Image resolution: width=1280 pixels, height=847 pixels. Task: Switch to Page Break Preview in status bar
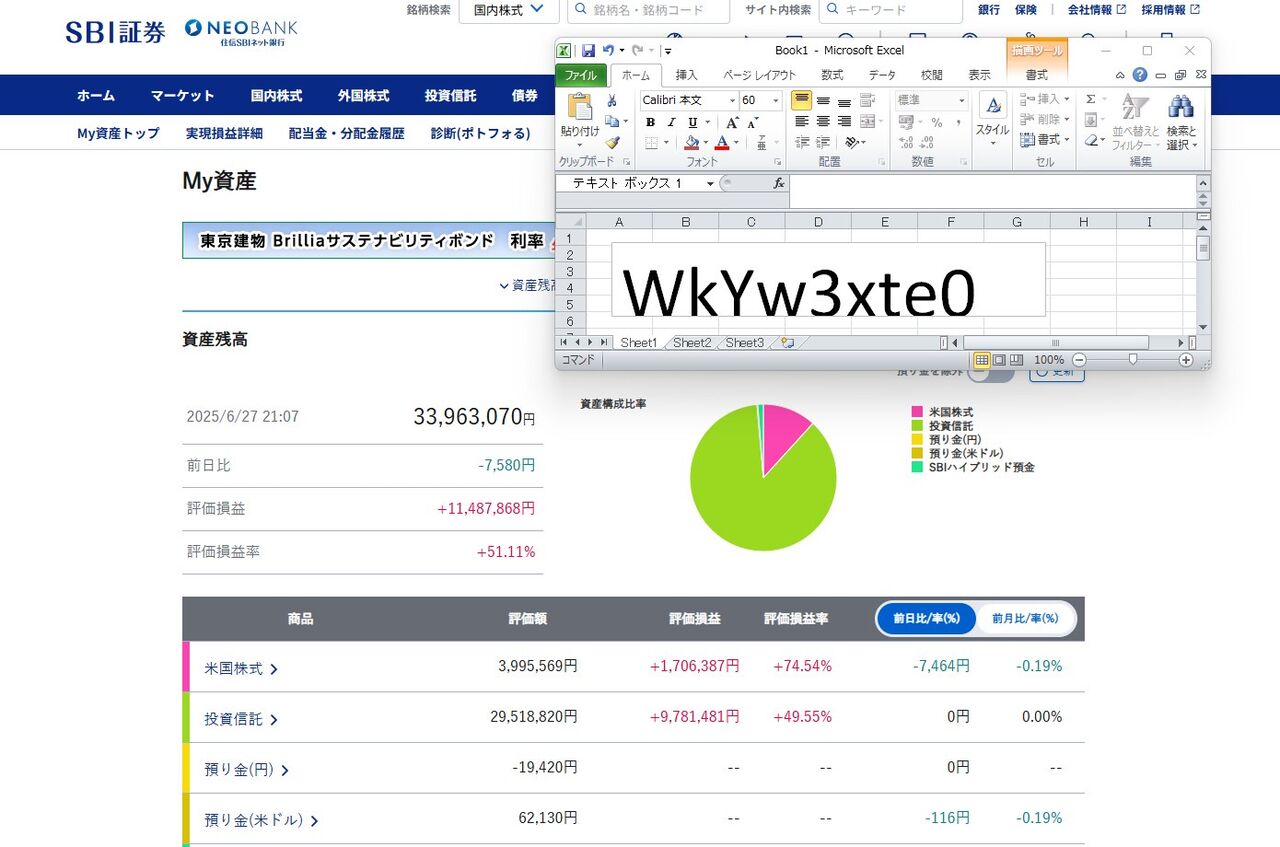(1016, 360)
